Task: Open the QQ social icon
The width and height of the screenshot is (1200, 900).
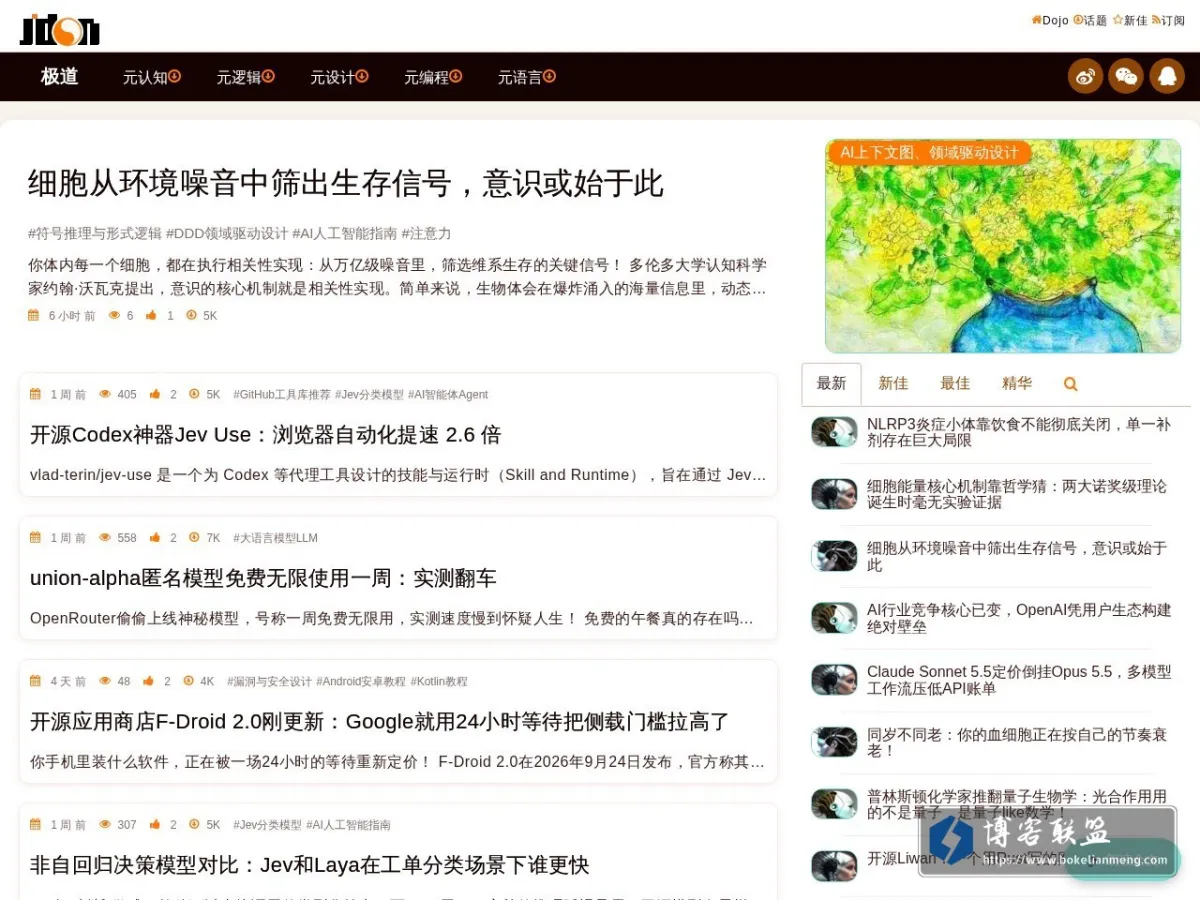Action: tap(1167, 76)
